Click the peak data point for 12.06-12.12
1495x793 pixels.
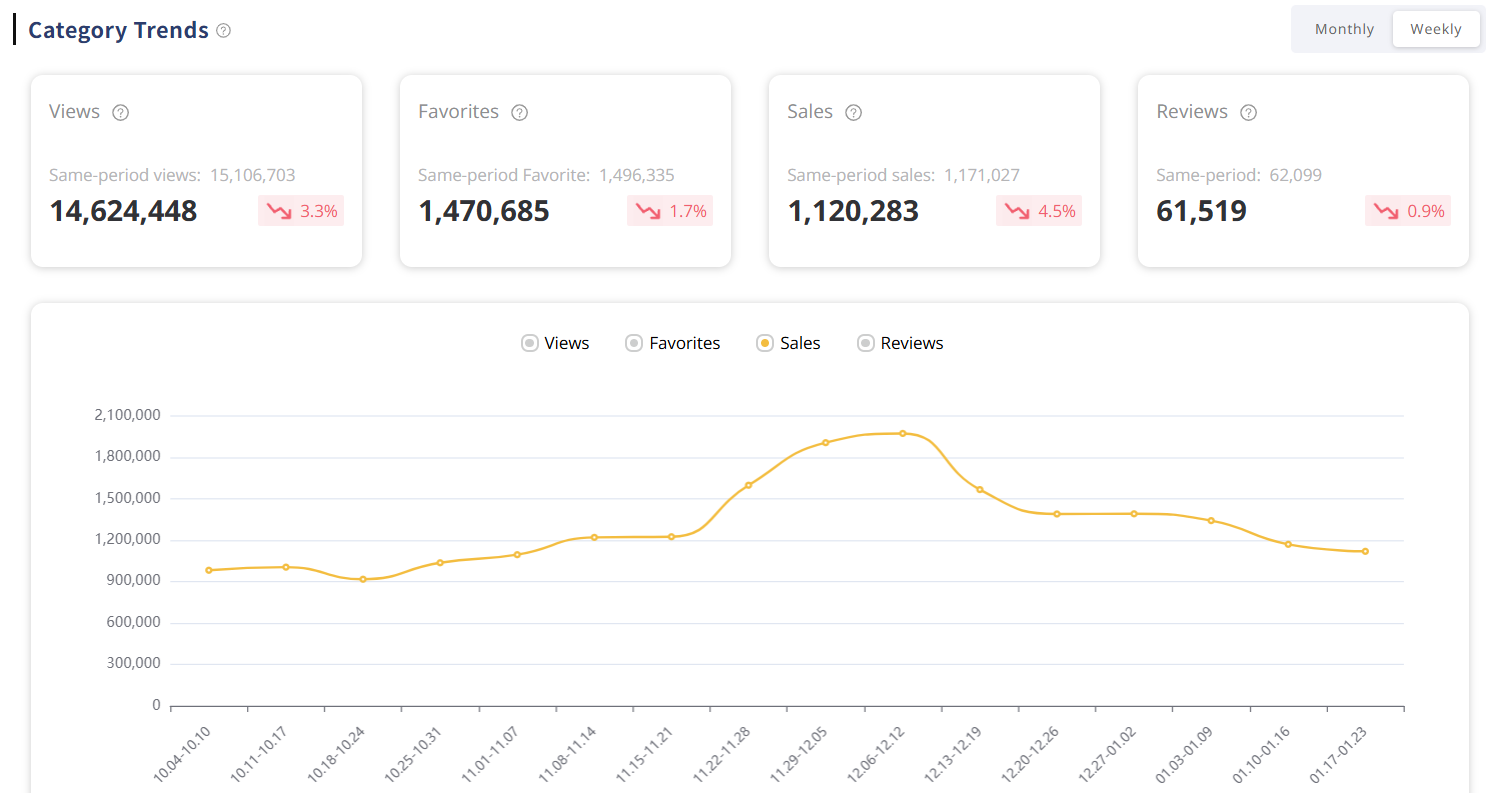(x=903, y=433)
